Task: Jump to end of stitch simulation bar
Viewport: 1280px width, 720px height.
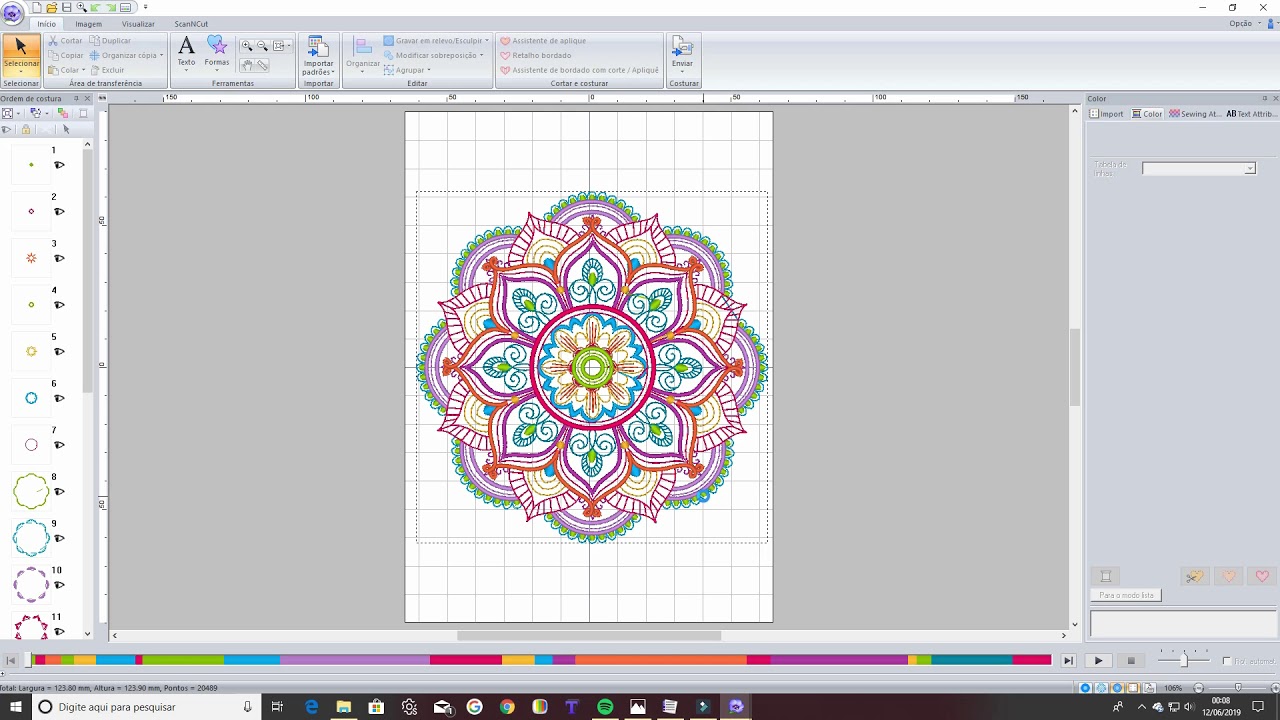Action: point(1068,661)
